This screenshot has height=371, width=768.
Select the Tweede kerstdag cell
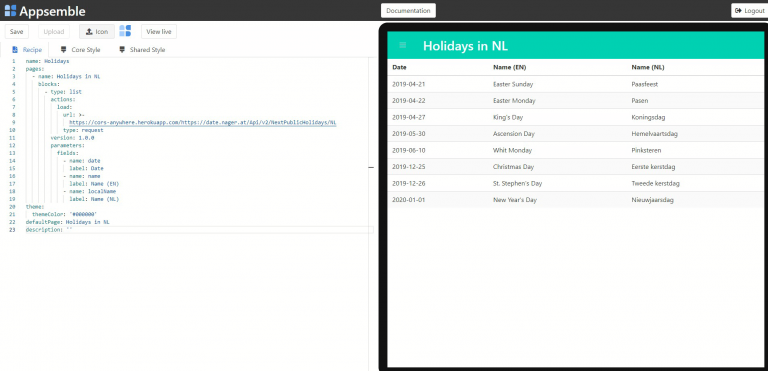[655, 183]
